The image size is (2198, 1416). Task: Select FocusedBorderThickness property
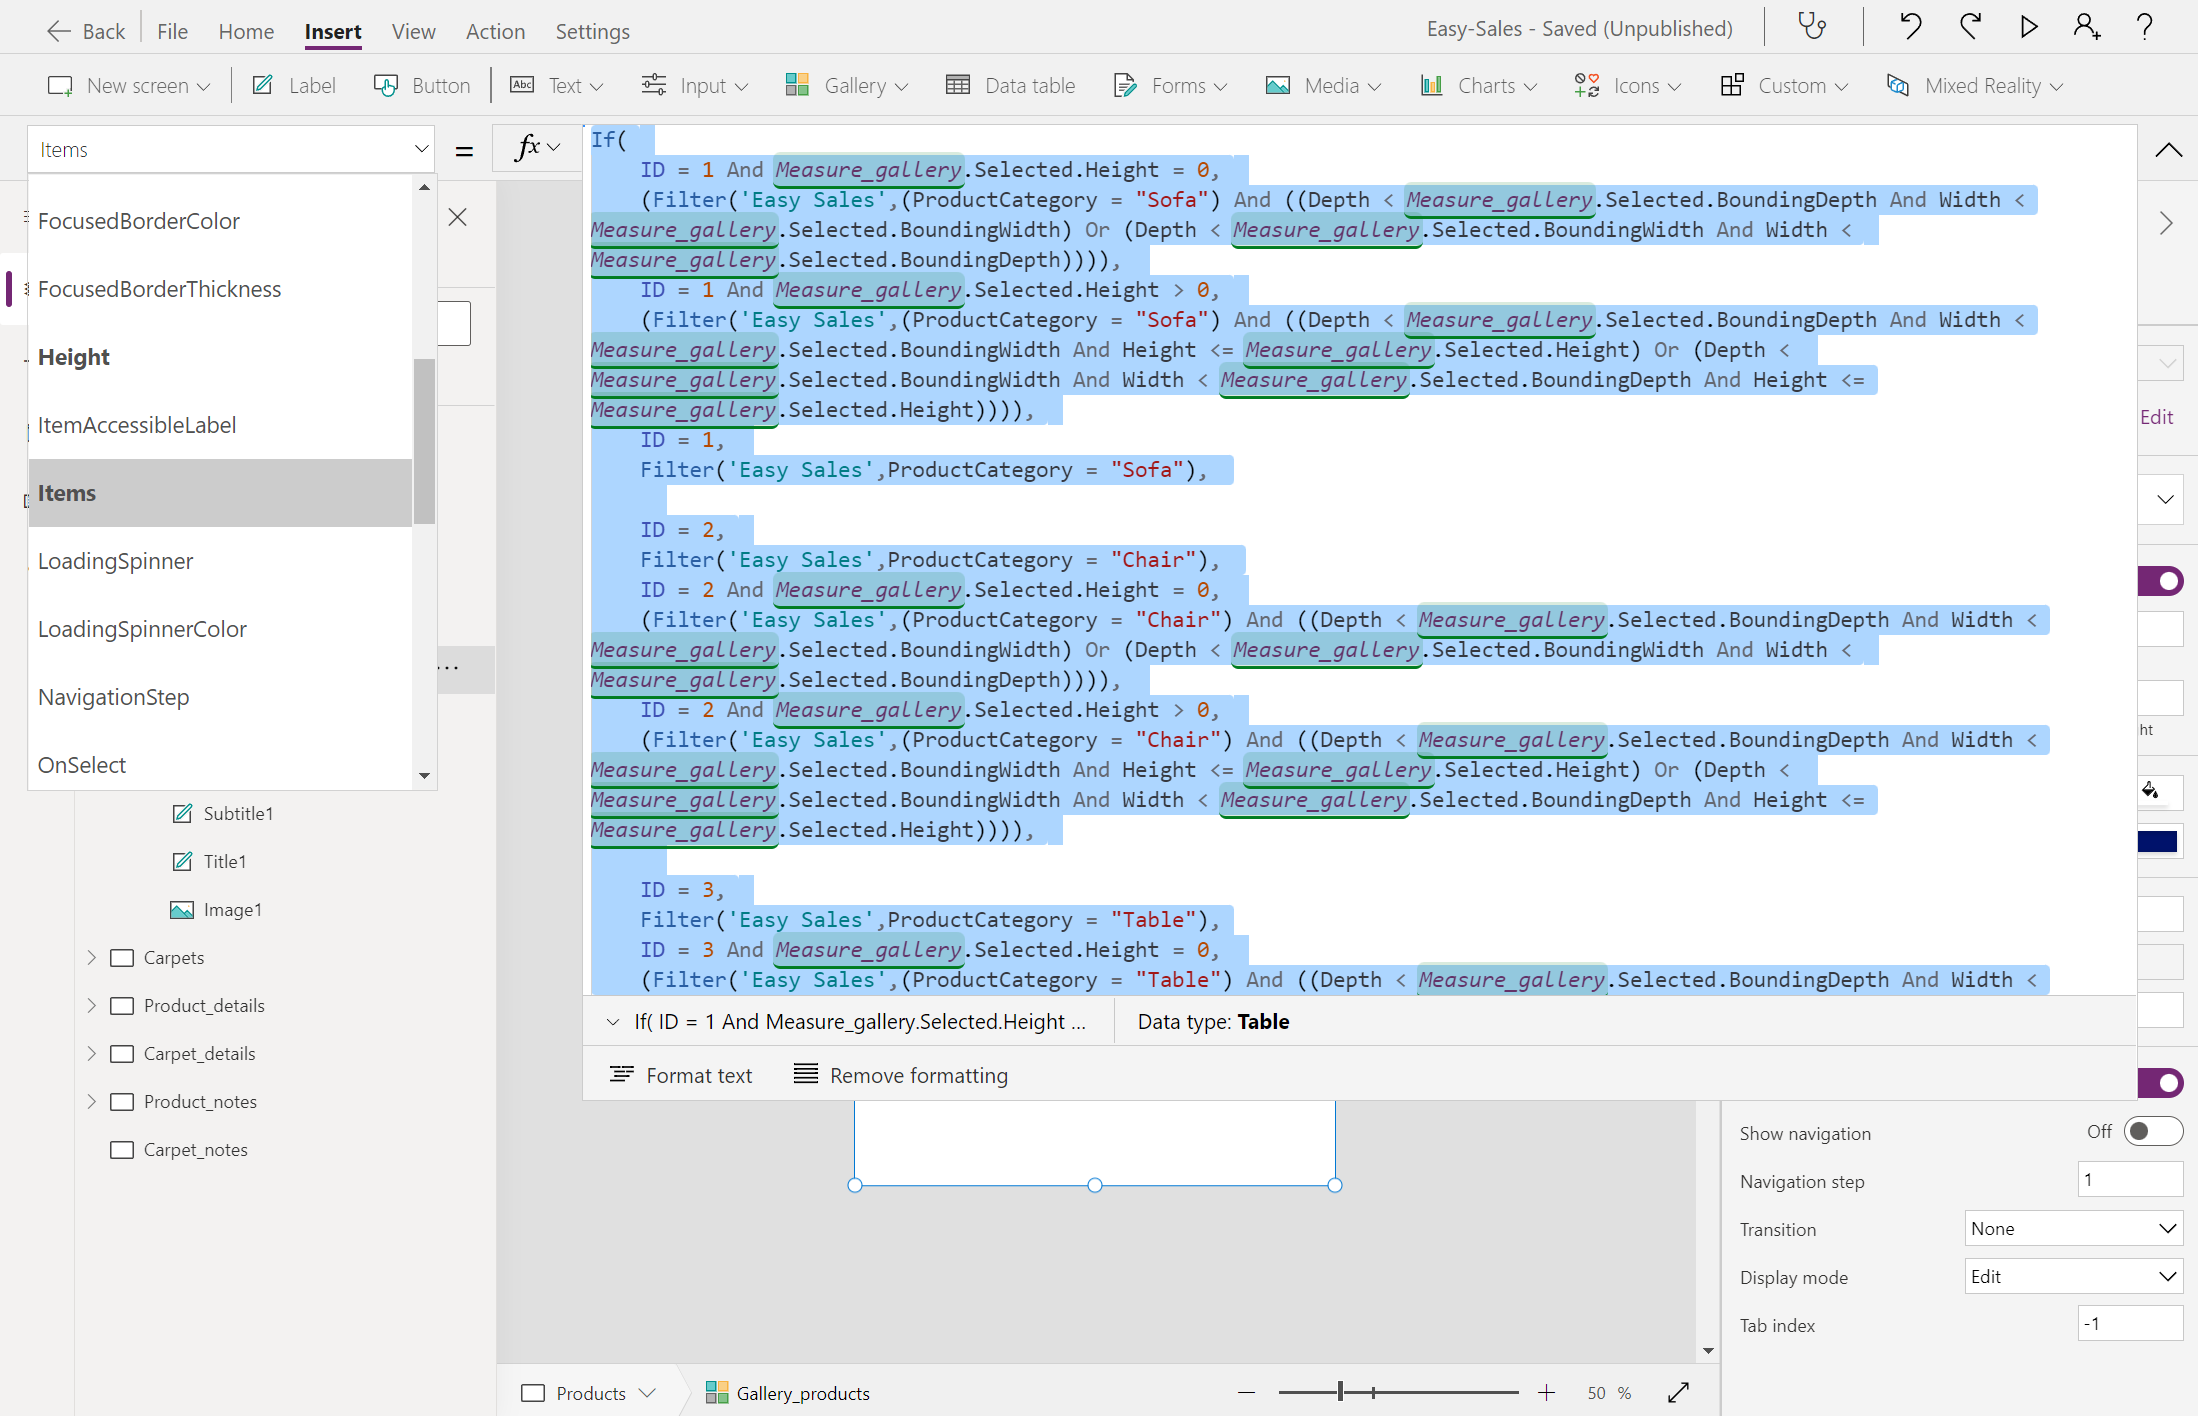pos(220,289)
